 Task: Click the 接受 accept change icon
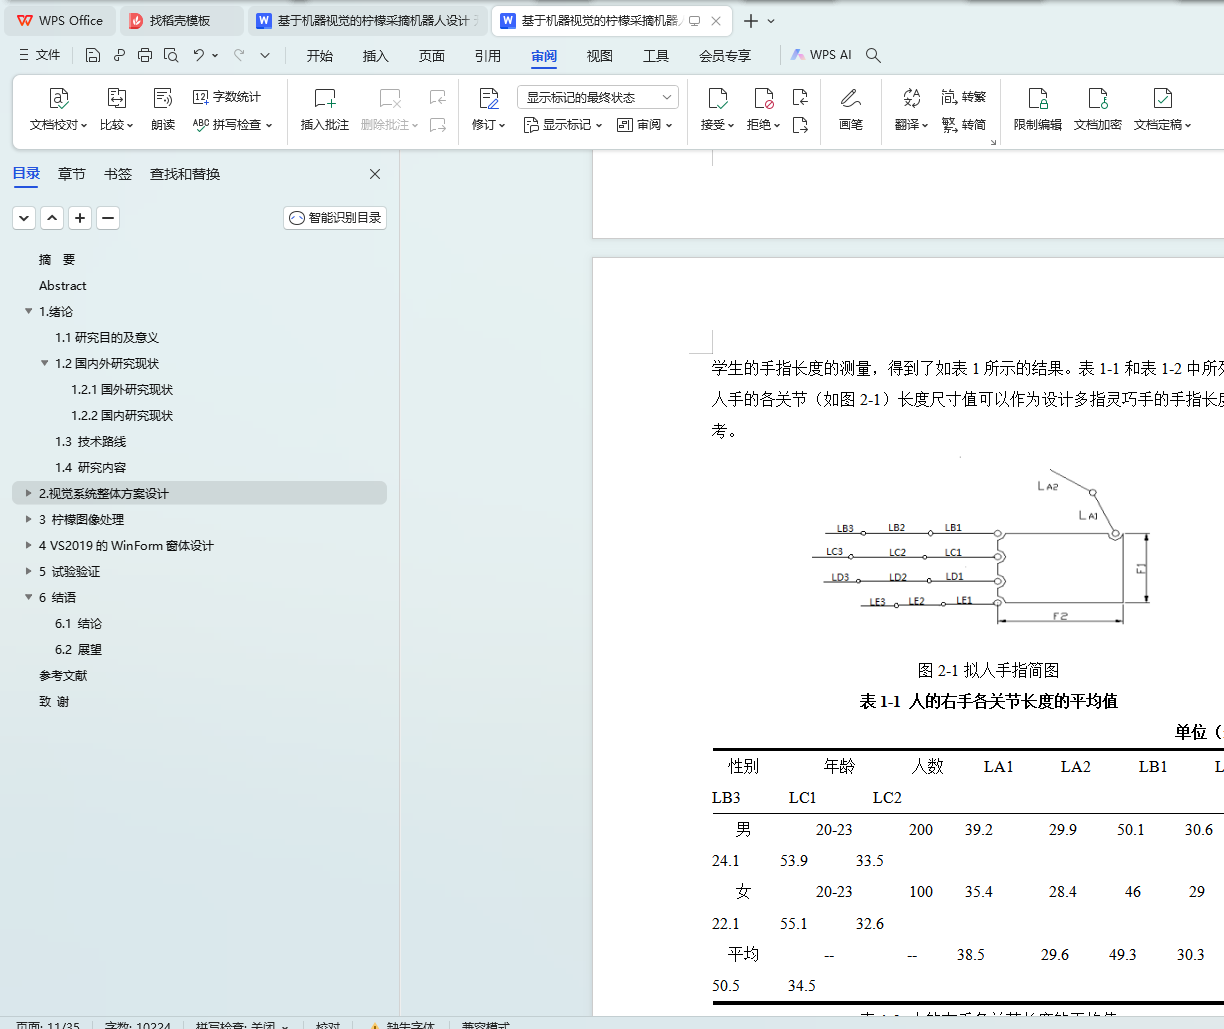coord(717,98)
